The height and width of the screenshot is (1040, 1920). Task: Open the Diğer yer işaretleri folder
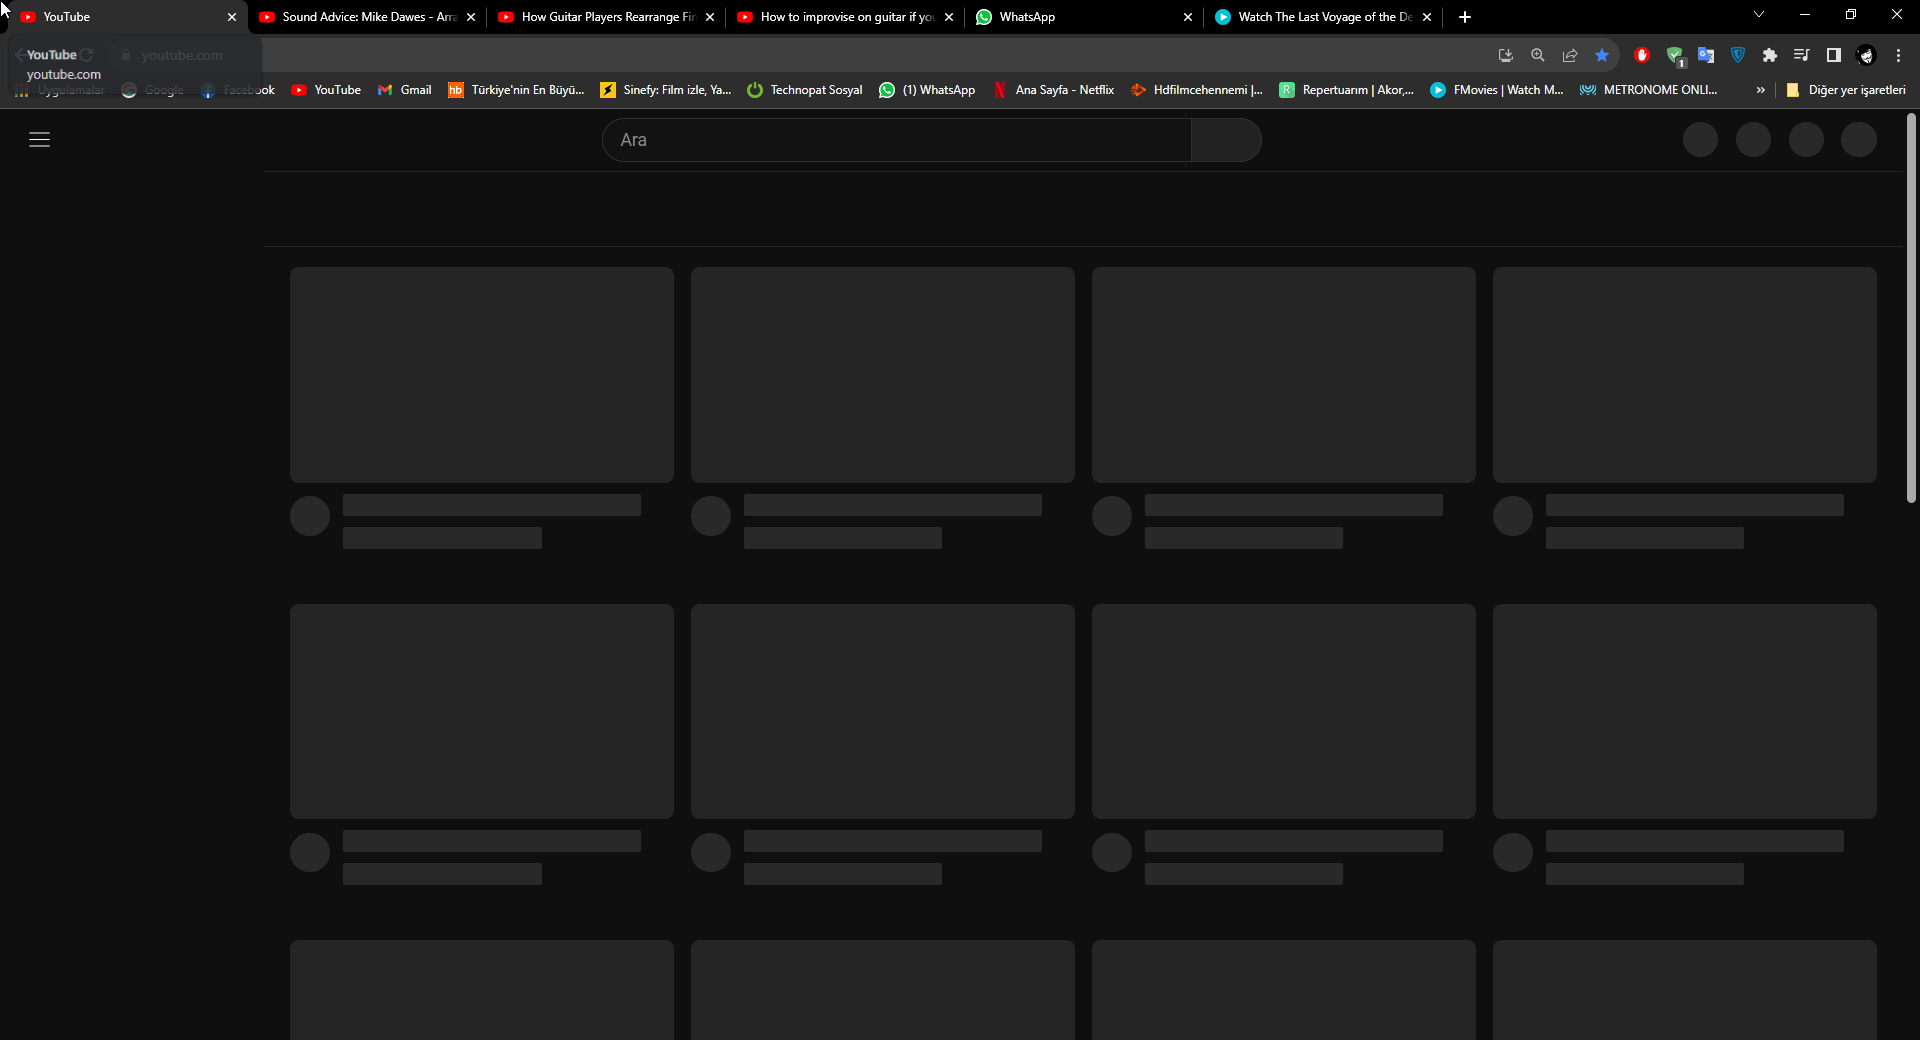click(x=1848, y=90)
